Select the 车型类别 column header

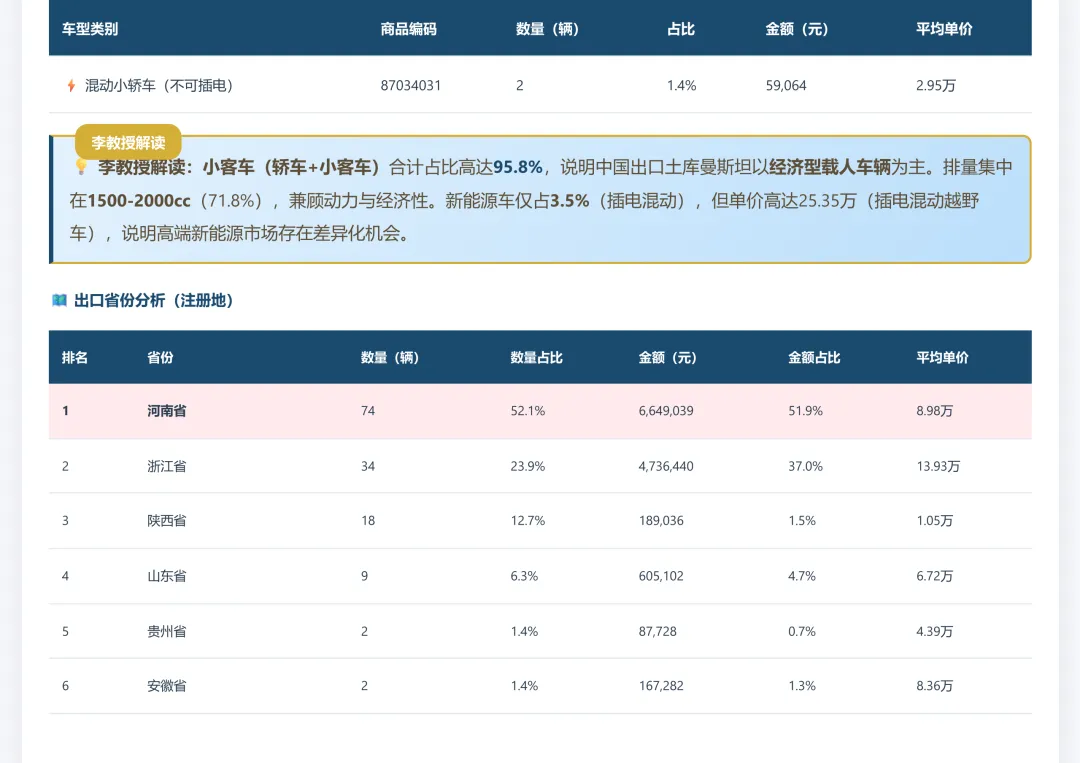(90, 29)
